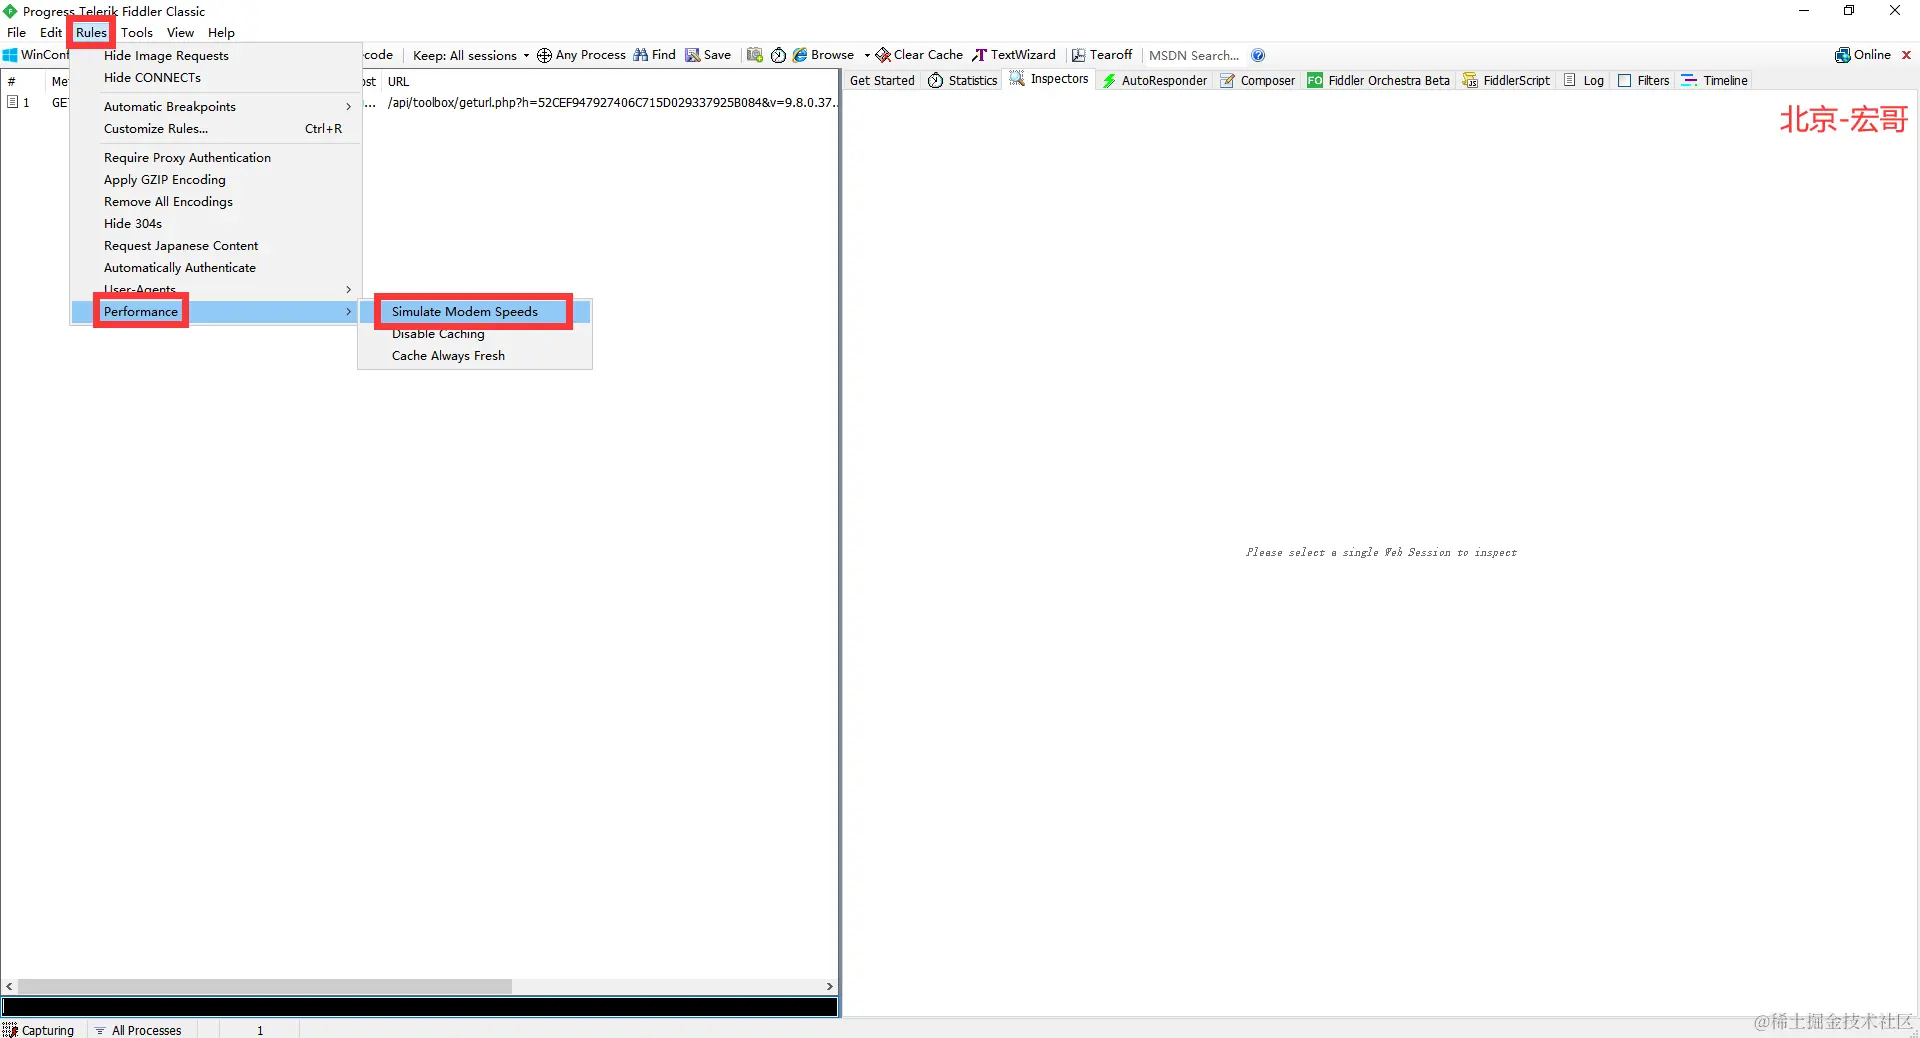Open the Filters tab
This screenshot has width=1920, height=1038.
[x=1643, y=80]
